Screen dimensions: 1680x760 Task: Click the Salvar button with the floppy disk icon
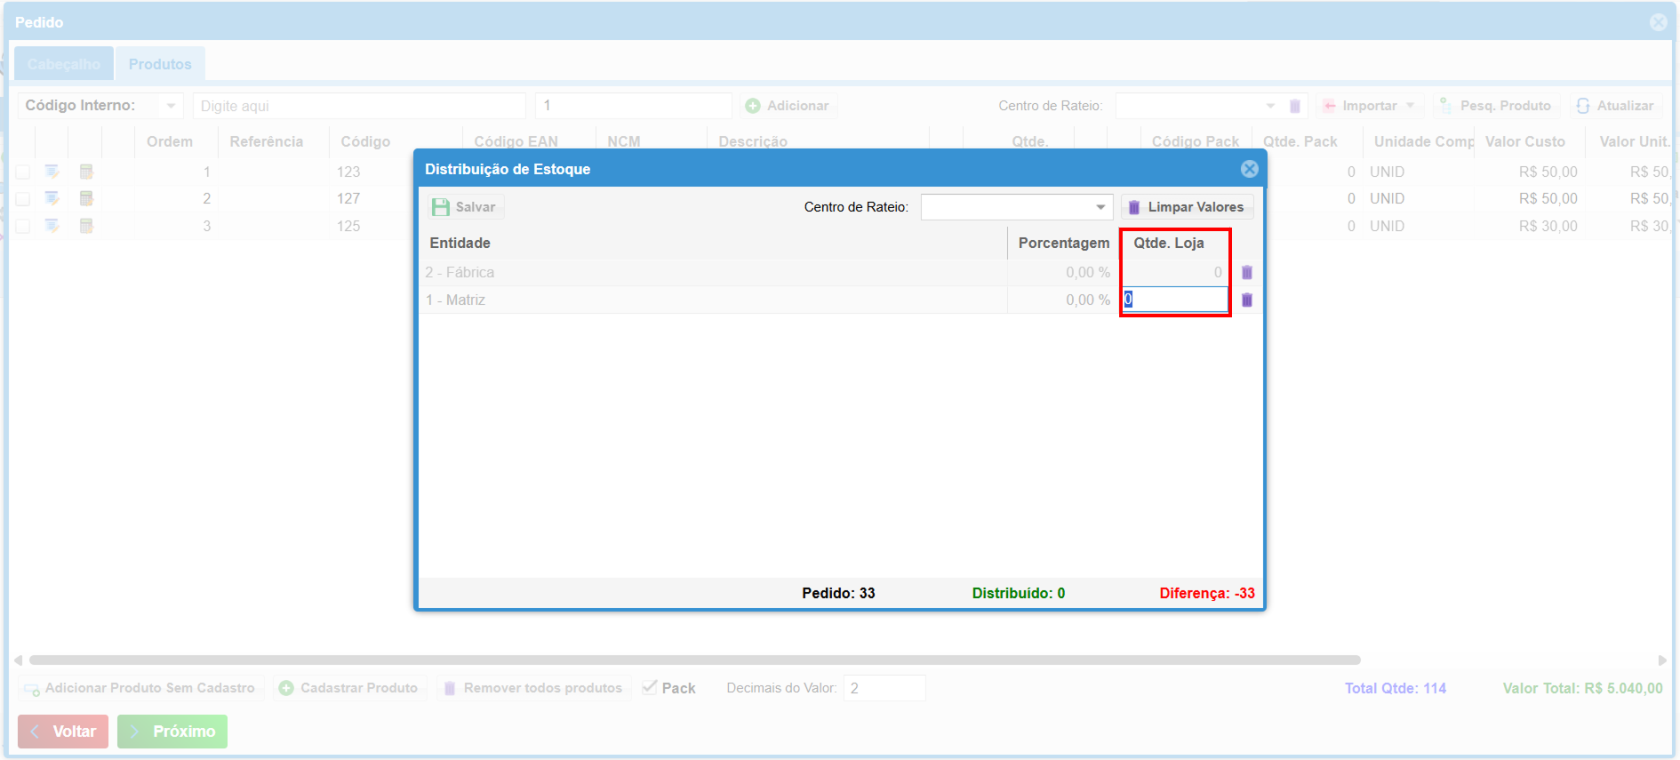coord(464,207)
